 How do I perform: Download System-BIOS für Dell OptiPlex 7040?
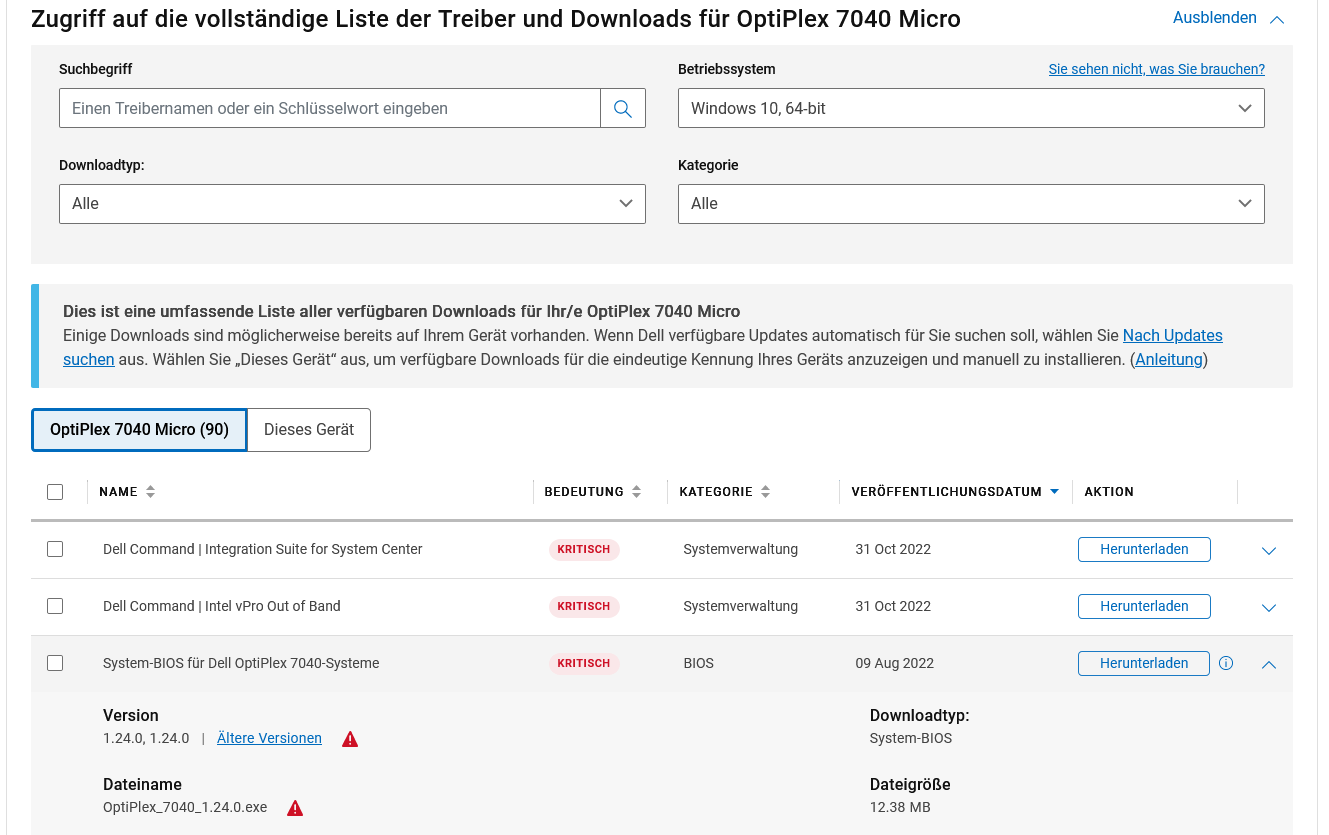(x=1144, y=664)
